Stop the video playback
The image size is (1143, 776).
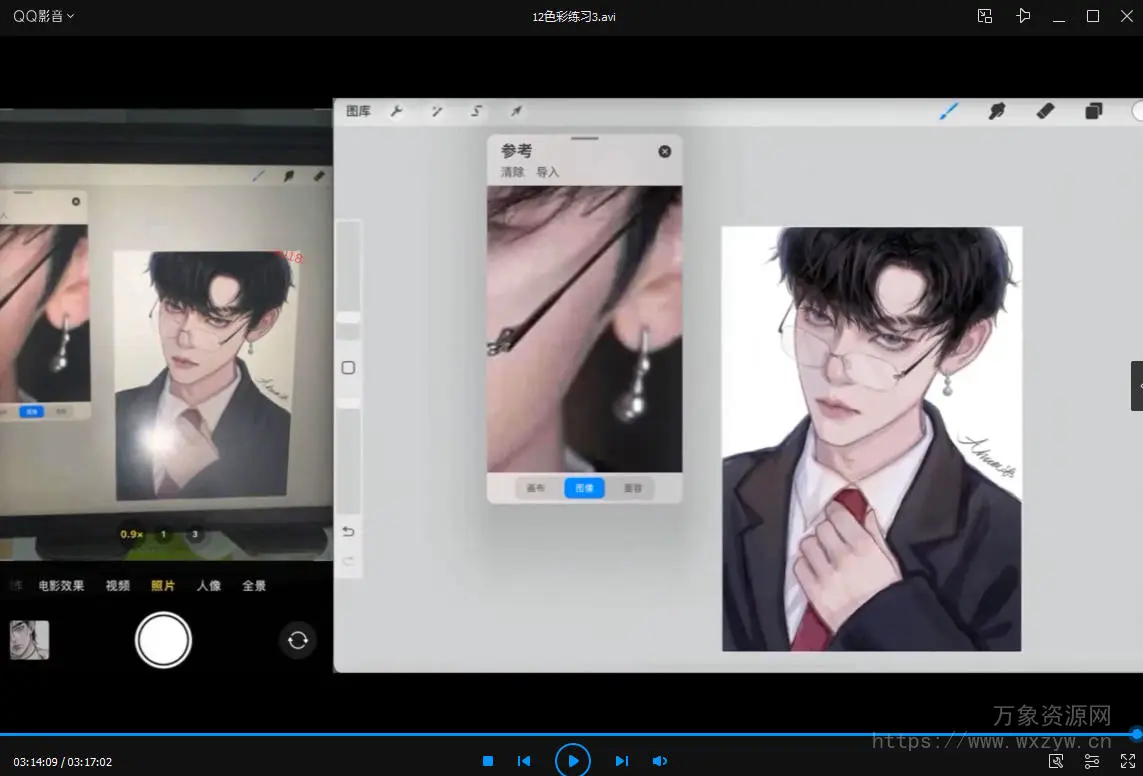(488, 761)
